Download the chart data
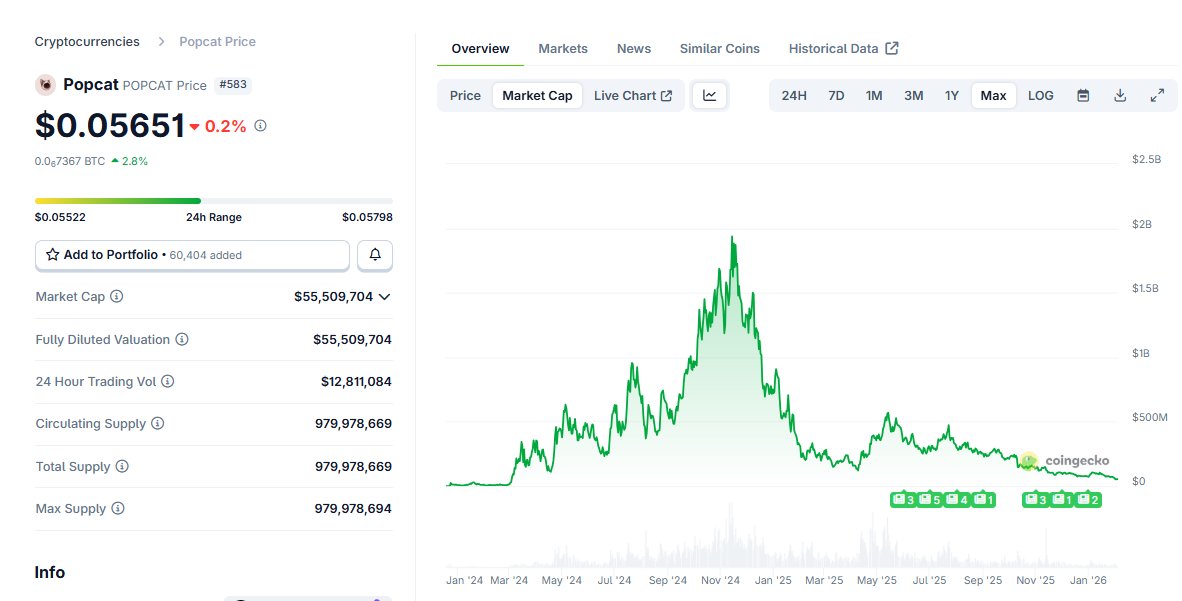1182x601 pixels. click(x=1120, y=96)
